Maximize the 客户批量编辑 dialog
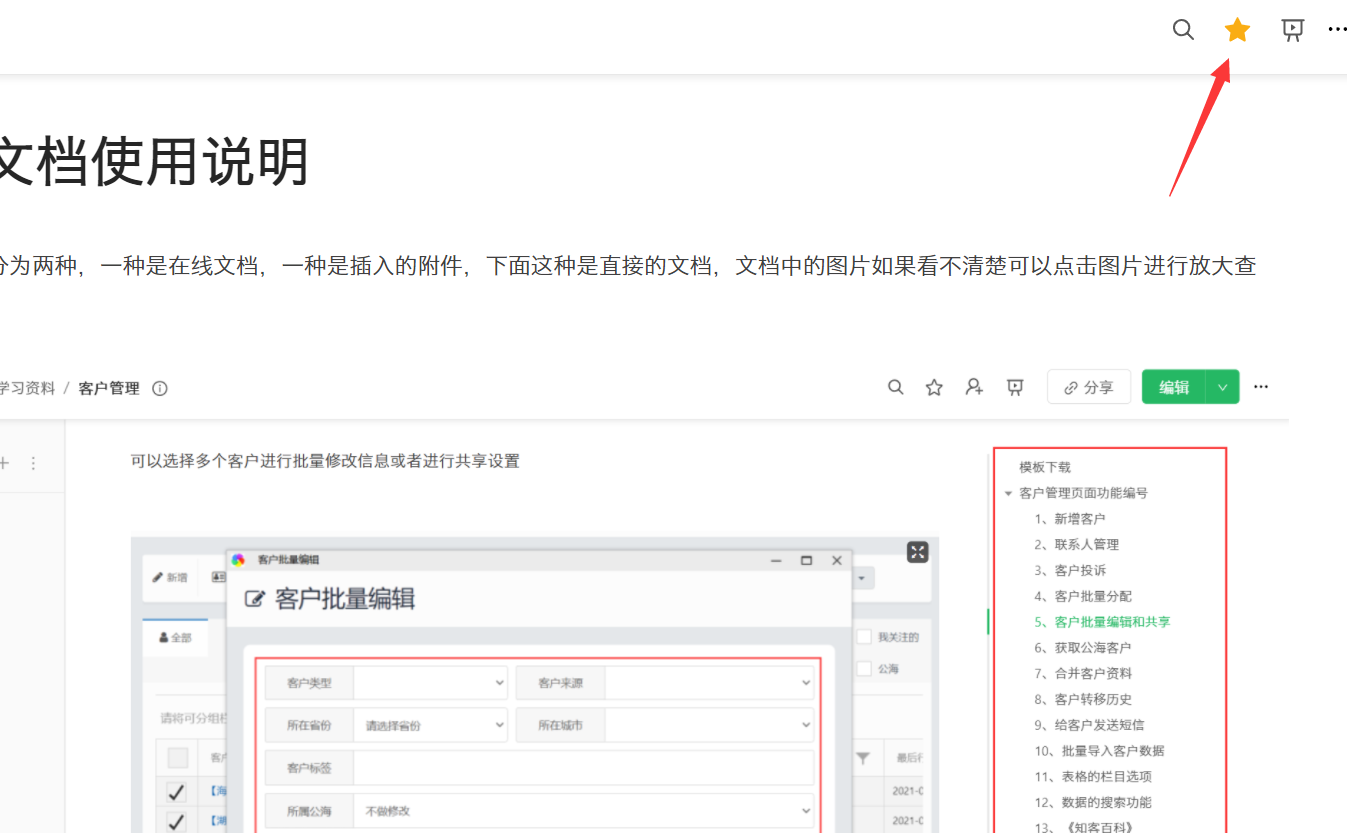Viewport: 1347px width, 833px height. pos(806,561)
